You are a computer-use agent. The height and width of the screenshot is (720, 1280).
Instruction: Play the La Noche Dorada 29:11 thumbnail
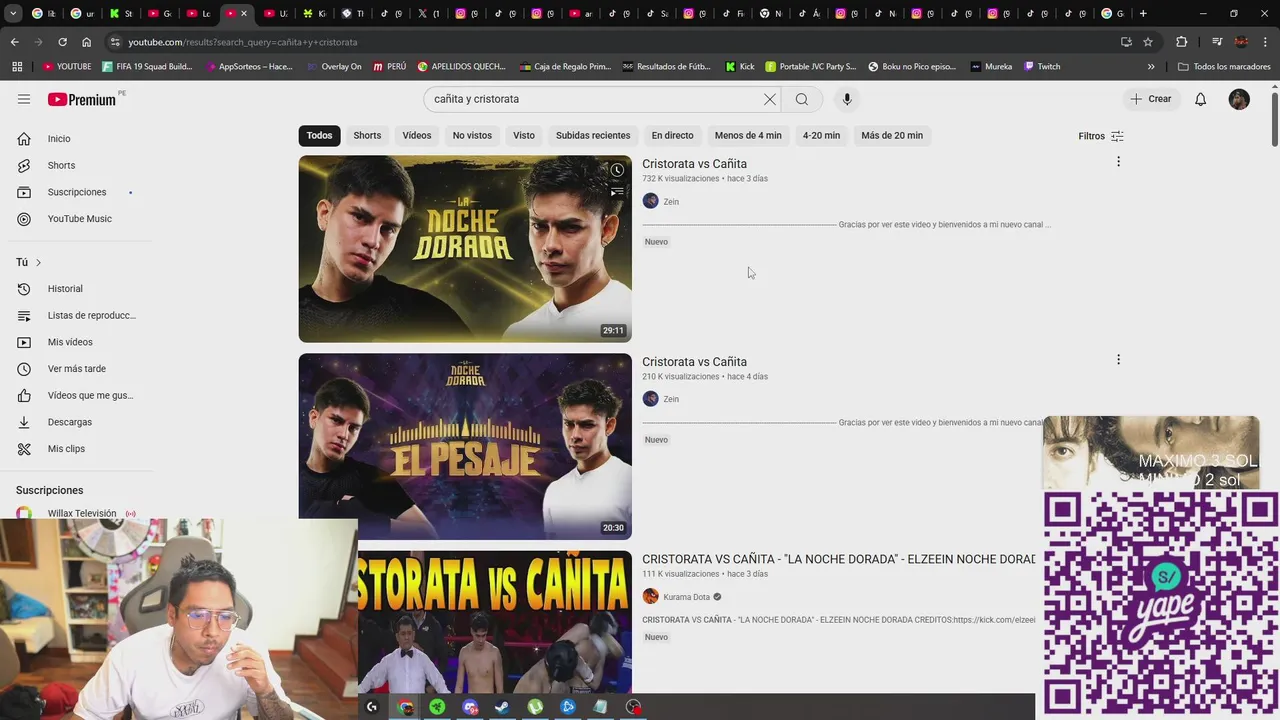465,249
